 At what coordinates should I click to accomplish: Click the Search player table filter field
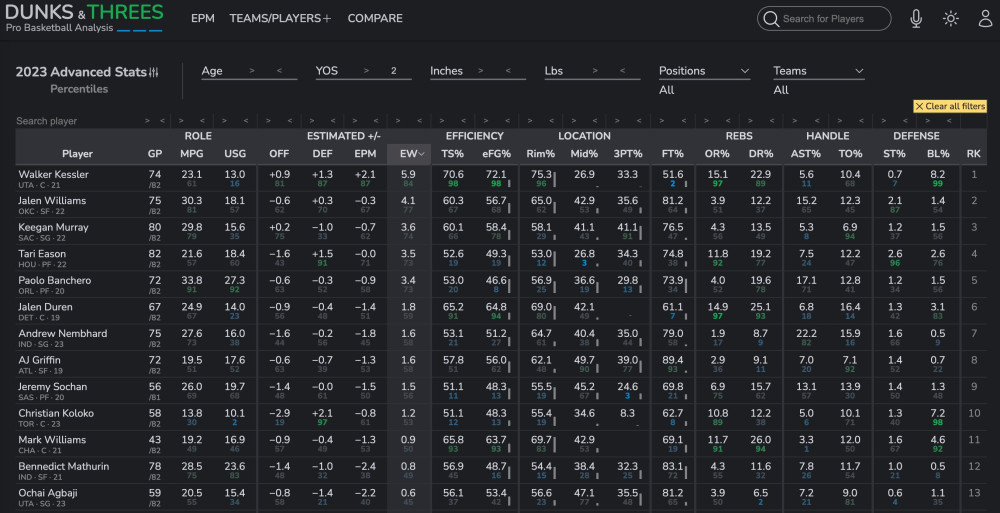[70, 121]
